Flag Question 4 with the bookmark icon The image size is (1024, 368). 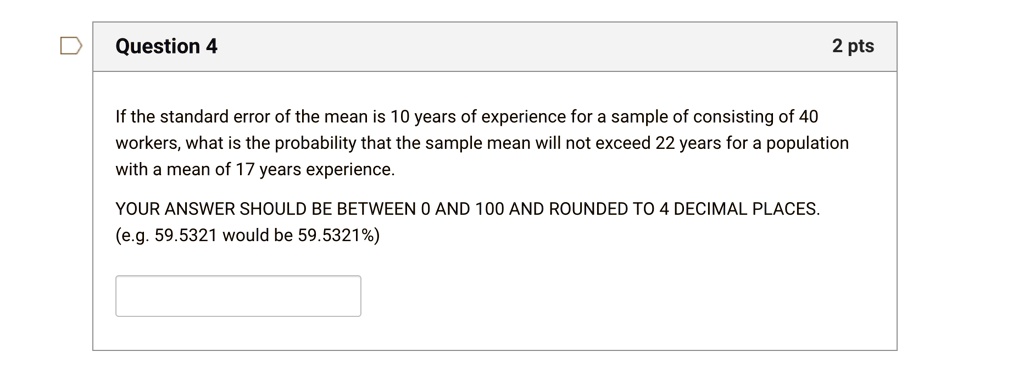[x=71, y=46]
